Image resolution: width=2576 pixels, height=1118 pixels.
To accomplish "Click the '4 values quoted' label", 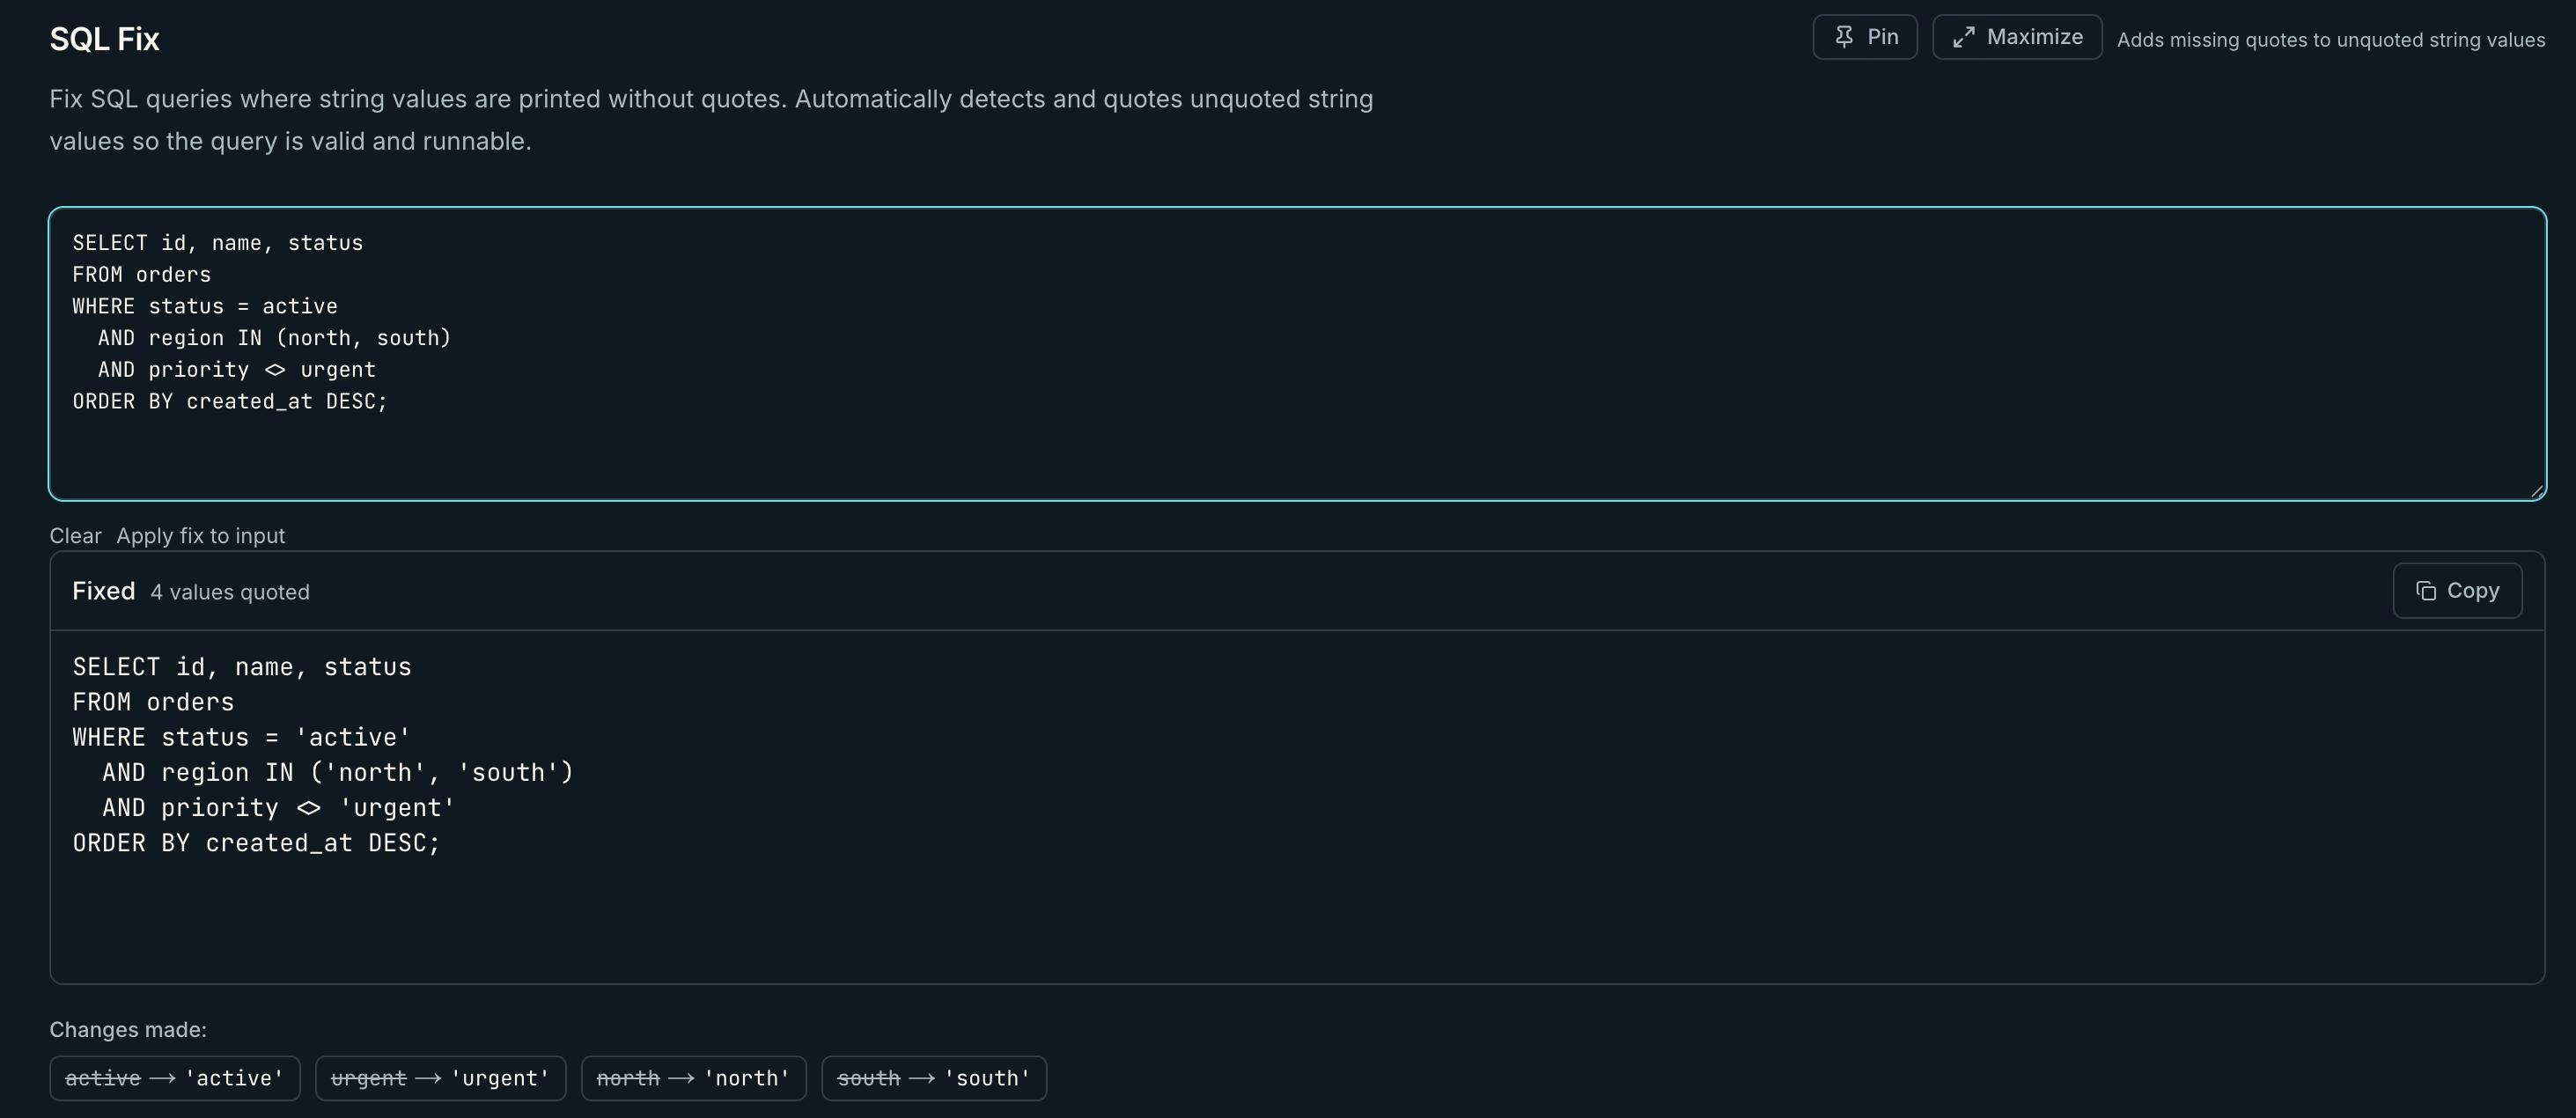I will point(229,592).
